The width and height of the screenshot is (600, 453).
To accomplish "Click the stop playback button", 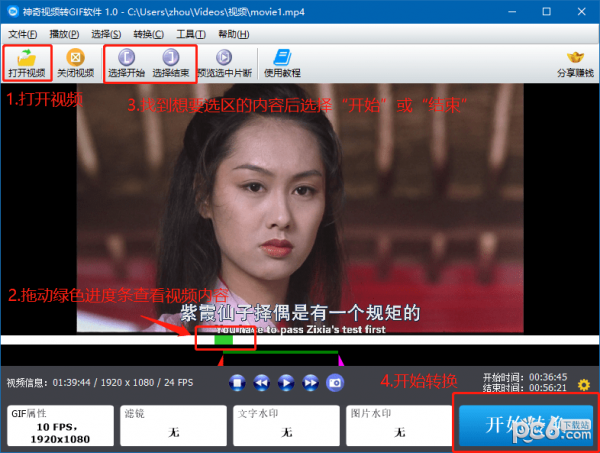I will [237, 383].
